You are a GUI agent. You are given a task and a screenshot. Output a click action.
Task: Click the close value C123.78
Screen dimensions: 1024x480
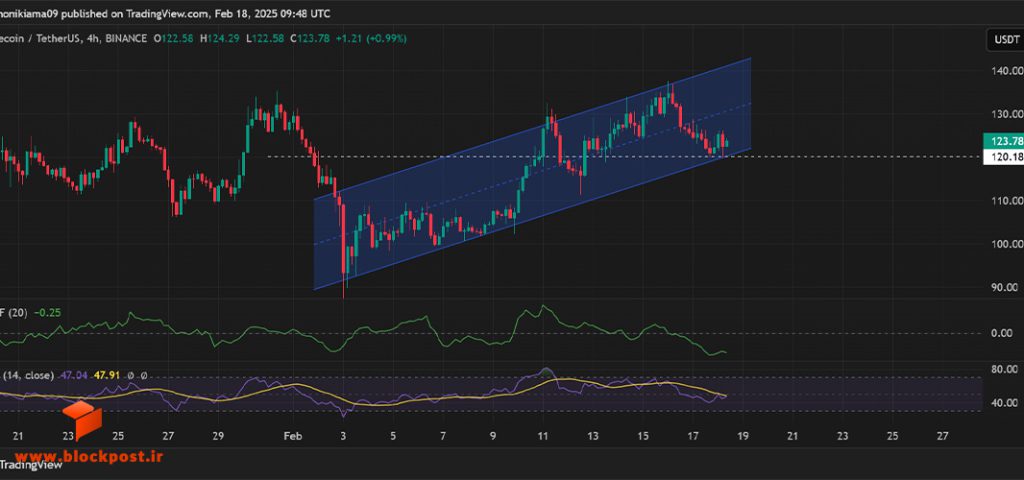[311, 39]
